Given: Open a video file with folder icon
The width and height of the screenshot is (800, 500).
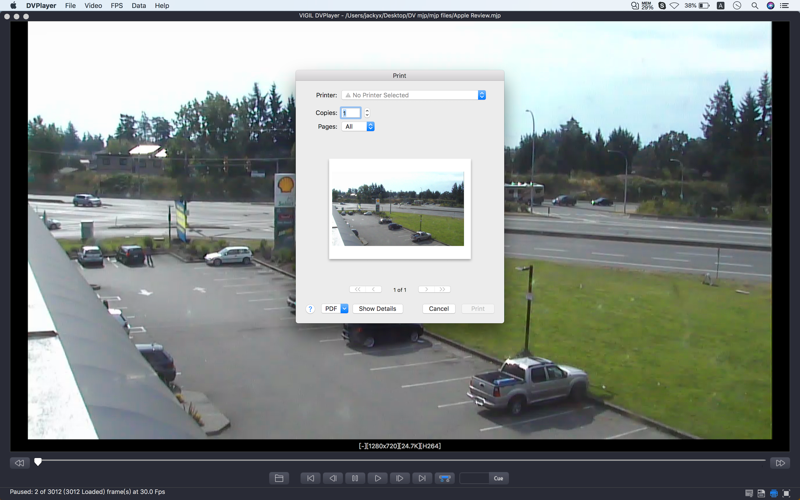Looking at the screenshot, I should (279, 478).
